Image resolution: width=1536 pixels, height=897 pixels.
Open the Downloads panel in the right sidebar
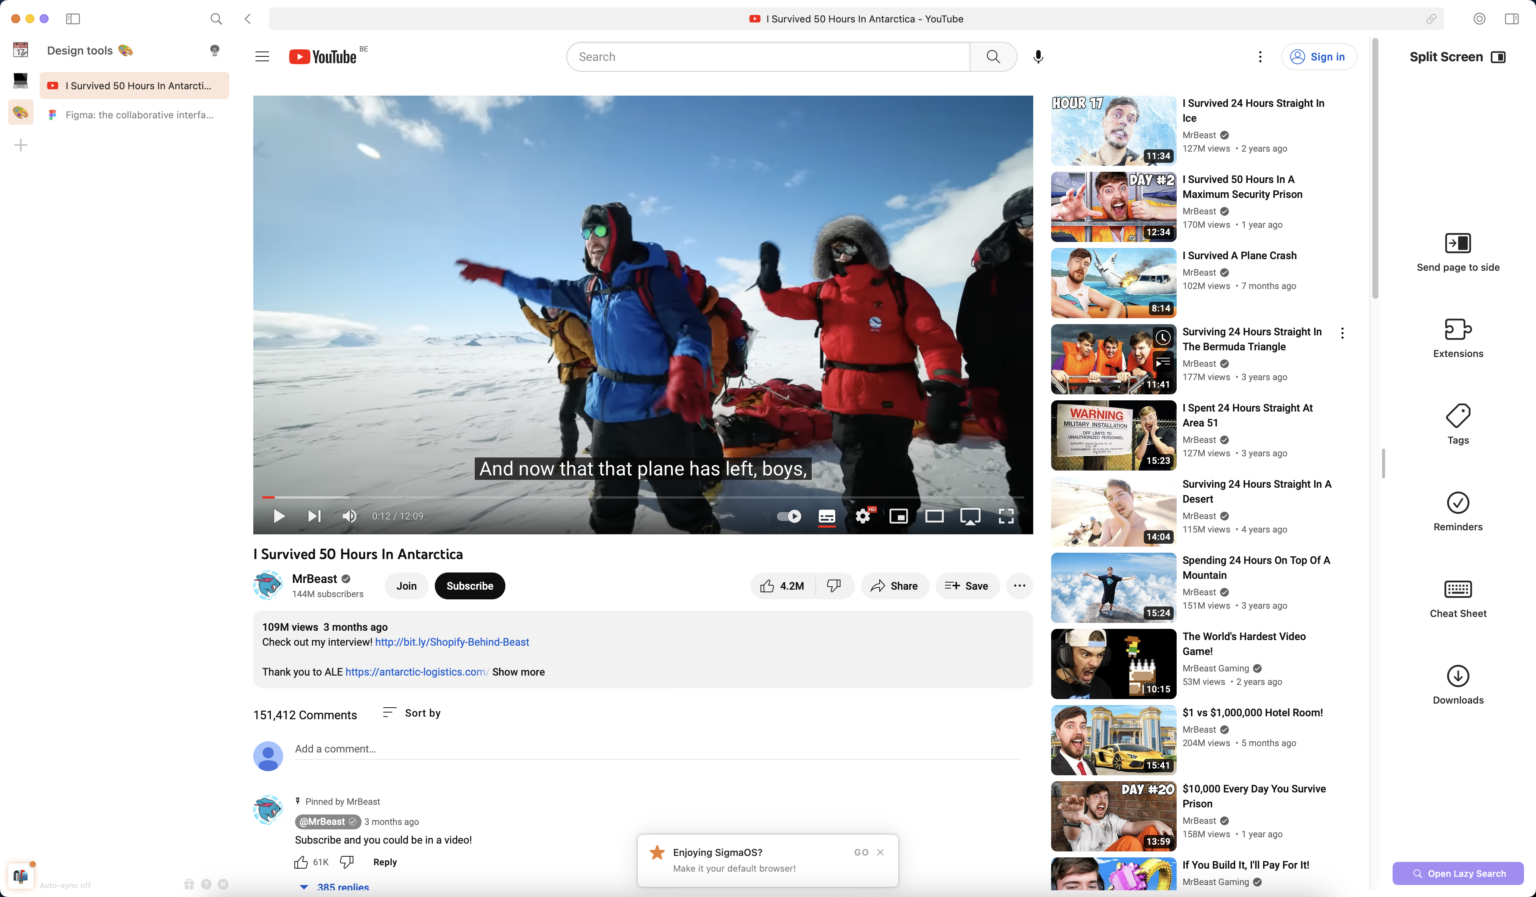coord(1457,685)
